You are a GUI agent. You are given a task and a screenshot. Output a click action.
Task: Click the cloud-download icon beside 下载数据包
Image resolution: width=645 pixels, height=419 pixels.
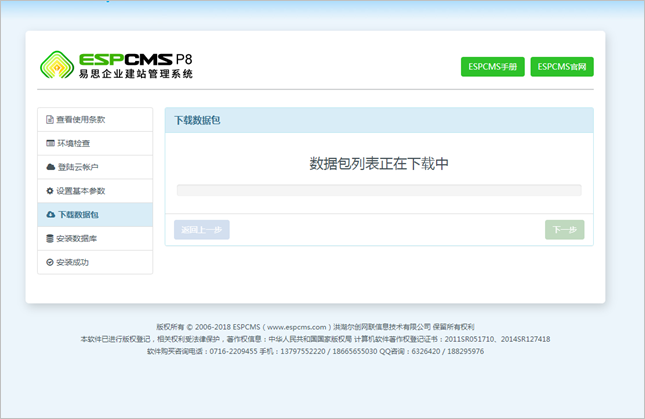[50, 215]
